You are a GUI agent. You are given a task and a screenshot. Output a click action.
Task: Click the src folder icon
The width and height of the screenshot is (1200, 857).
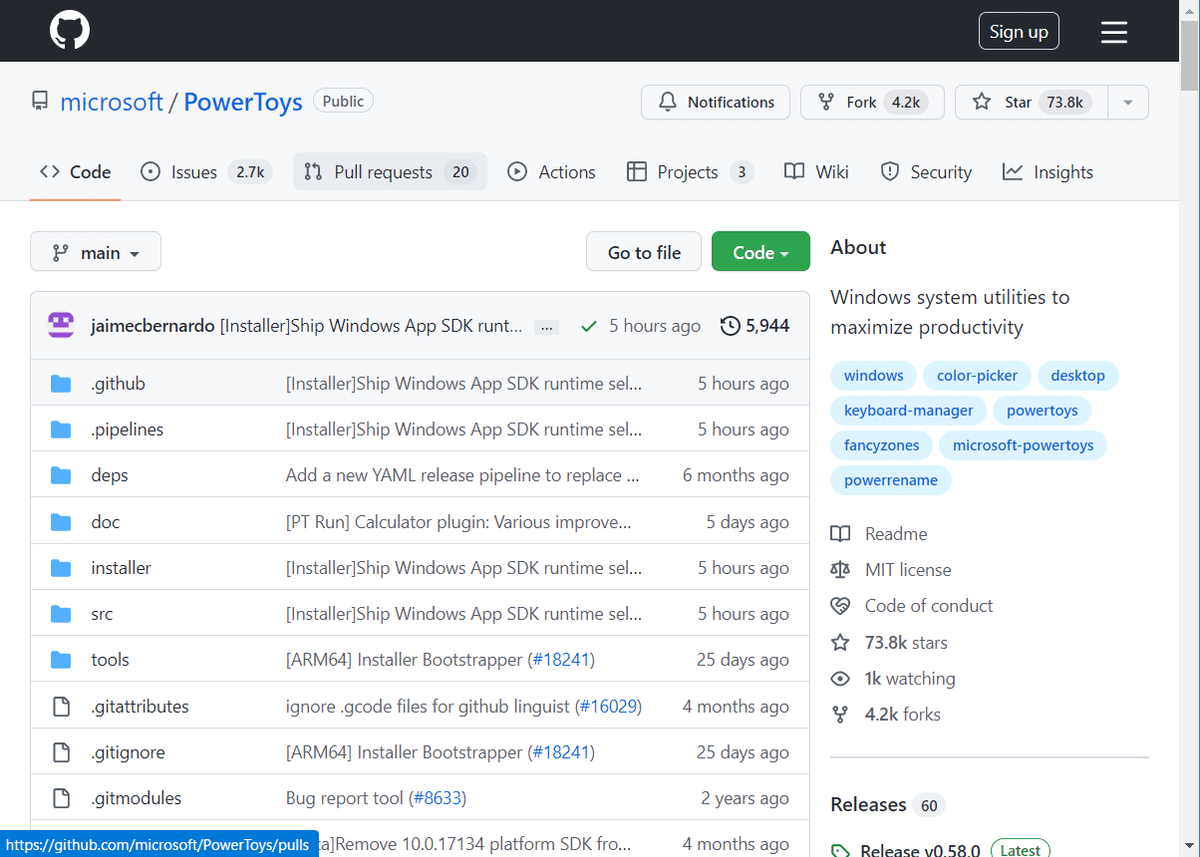pos(61,613)
